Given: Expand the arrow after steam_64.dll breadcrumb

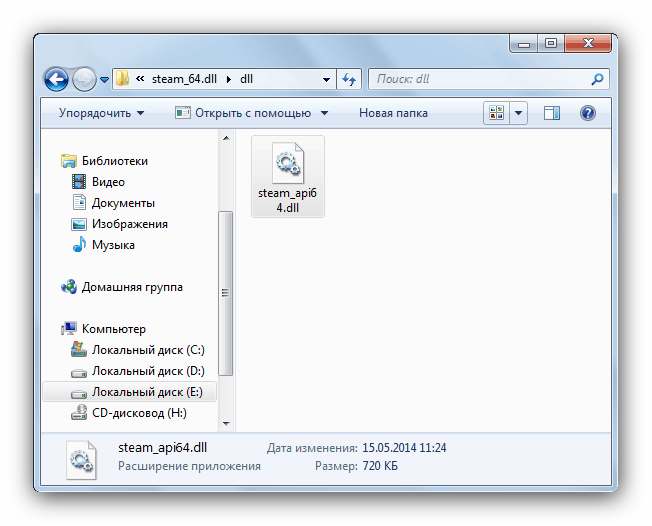Looking at the screenshot, I should click(x=229, y=79).
